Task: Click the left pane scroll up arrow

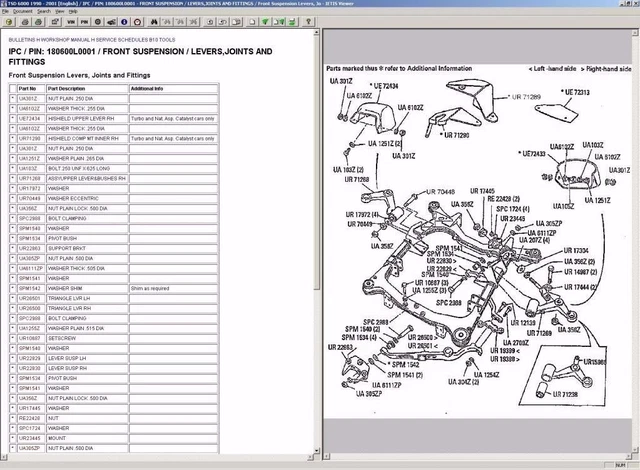Action: coord(317,32)
